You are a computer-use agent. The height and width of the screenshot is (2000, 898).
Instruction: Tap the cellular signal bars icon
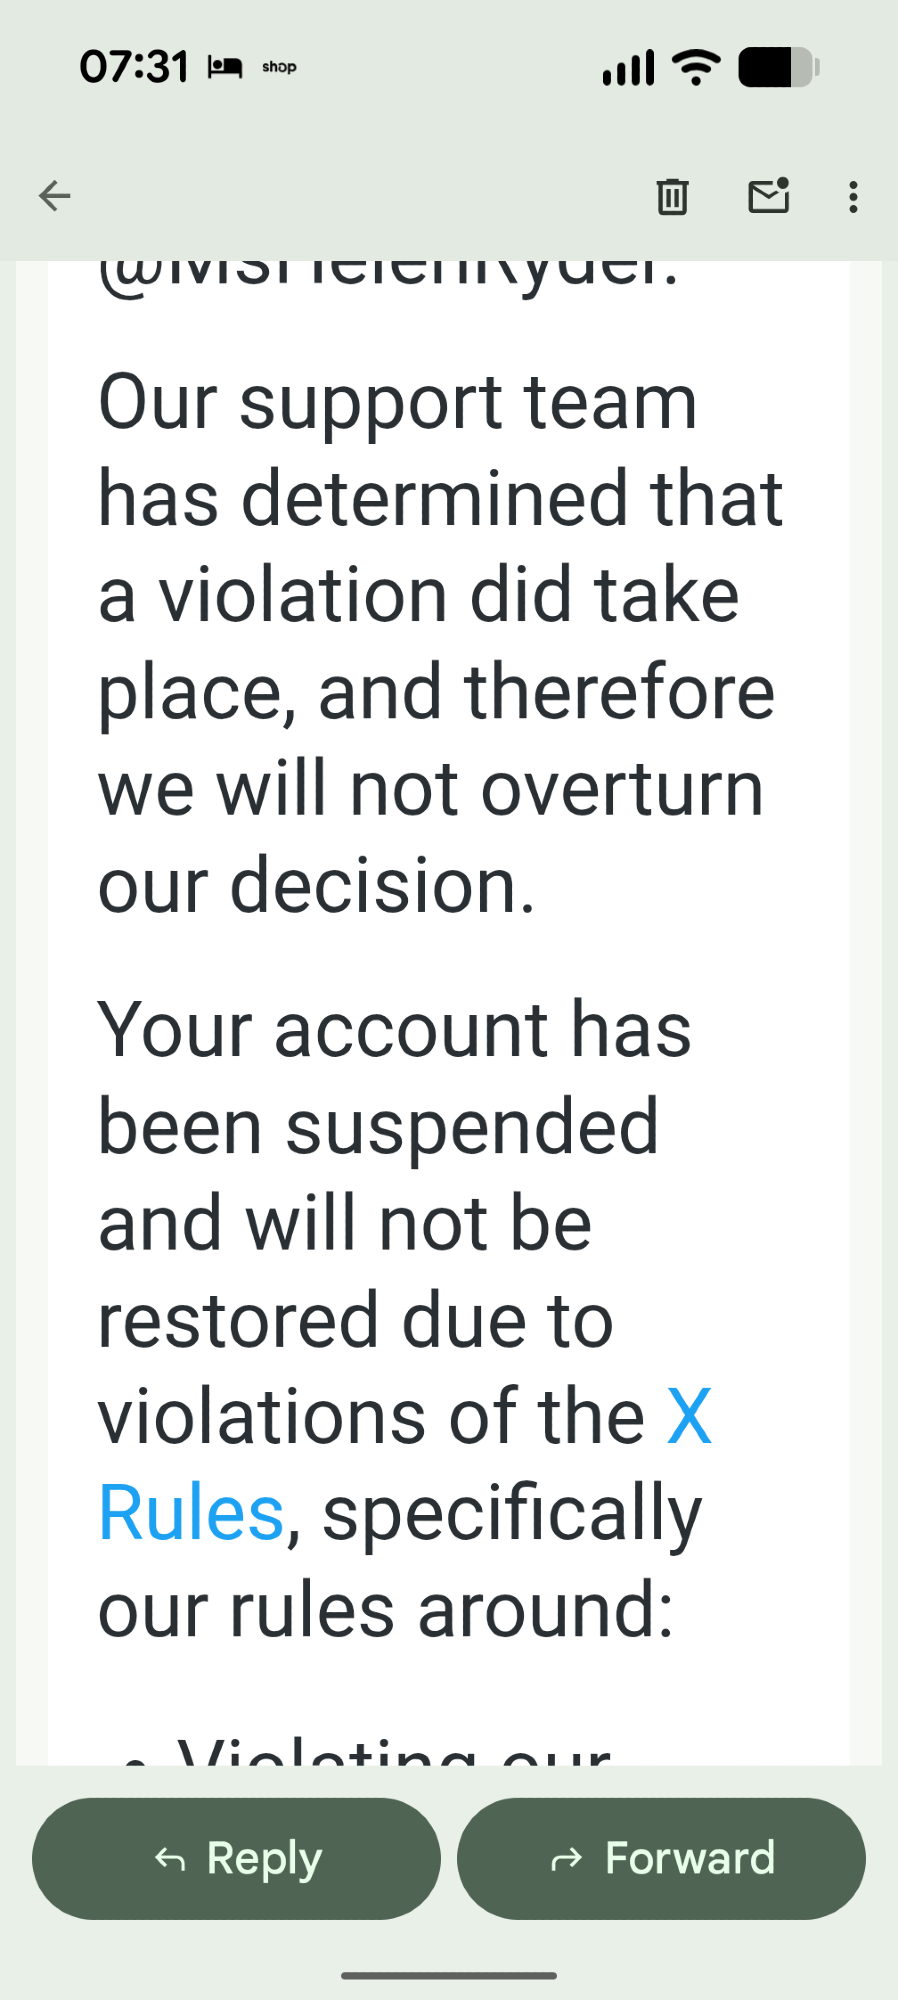[628, 67]
